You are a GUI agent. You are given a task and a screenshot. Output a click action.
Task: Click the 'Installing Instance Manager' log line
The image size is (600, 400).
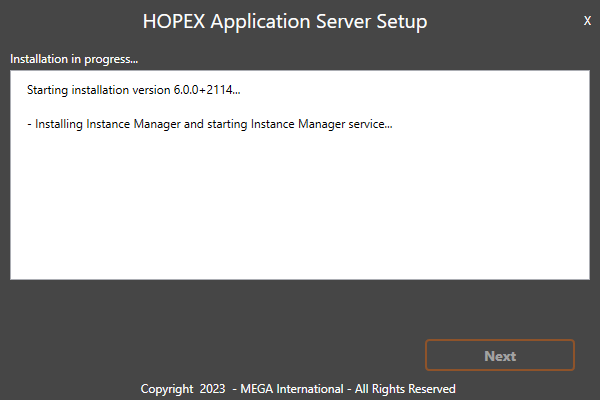pyautogui.click(x=210, y=125)
